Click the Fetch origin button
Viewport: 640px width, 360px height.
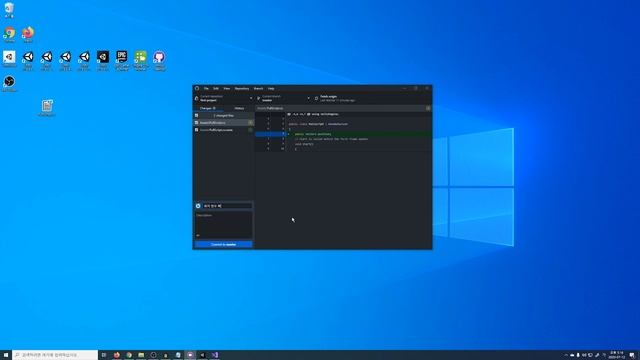(337, 98)
